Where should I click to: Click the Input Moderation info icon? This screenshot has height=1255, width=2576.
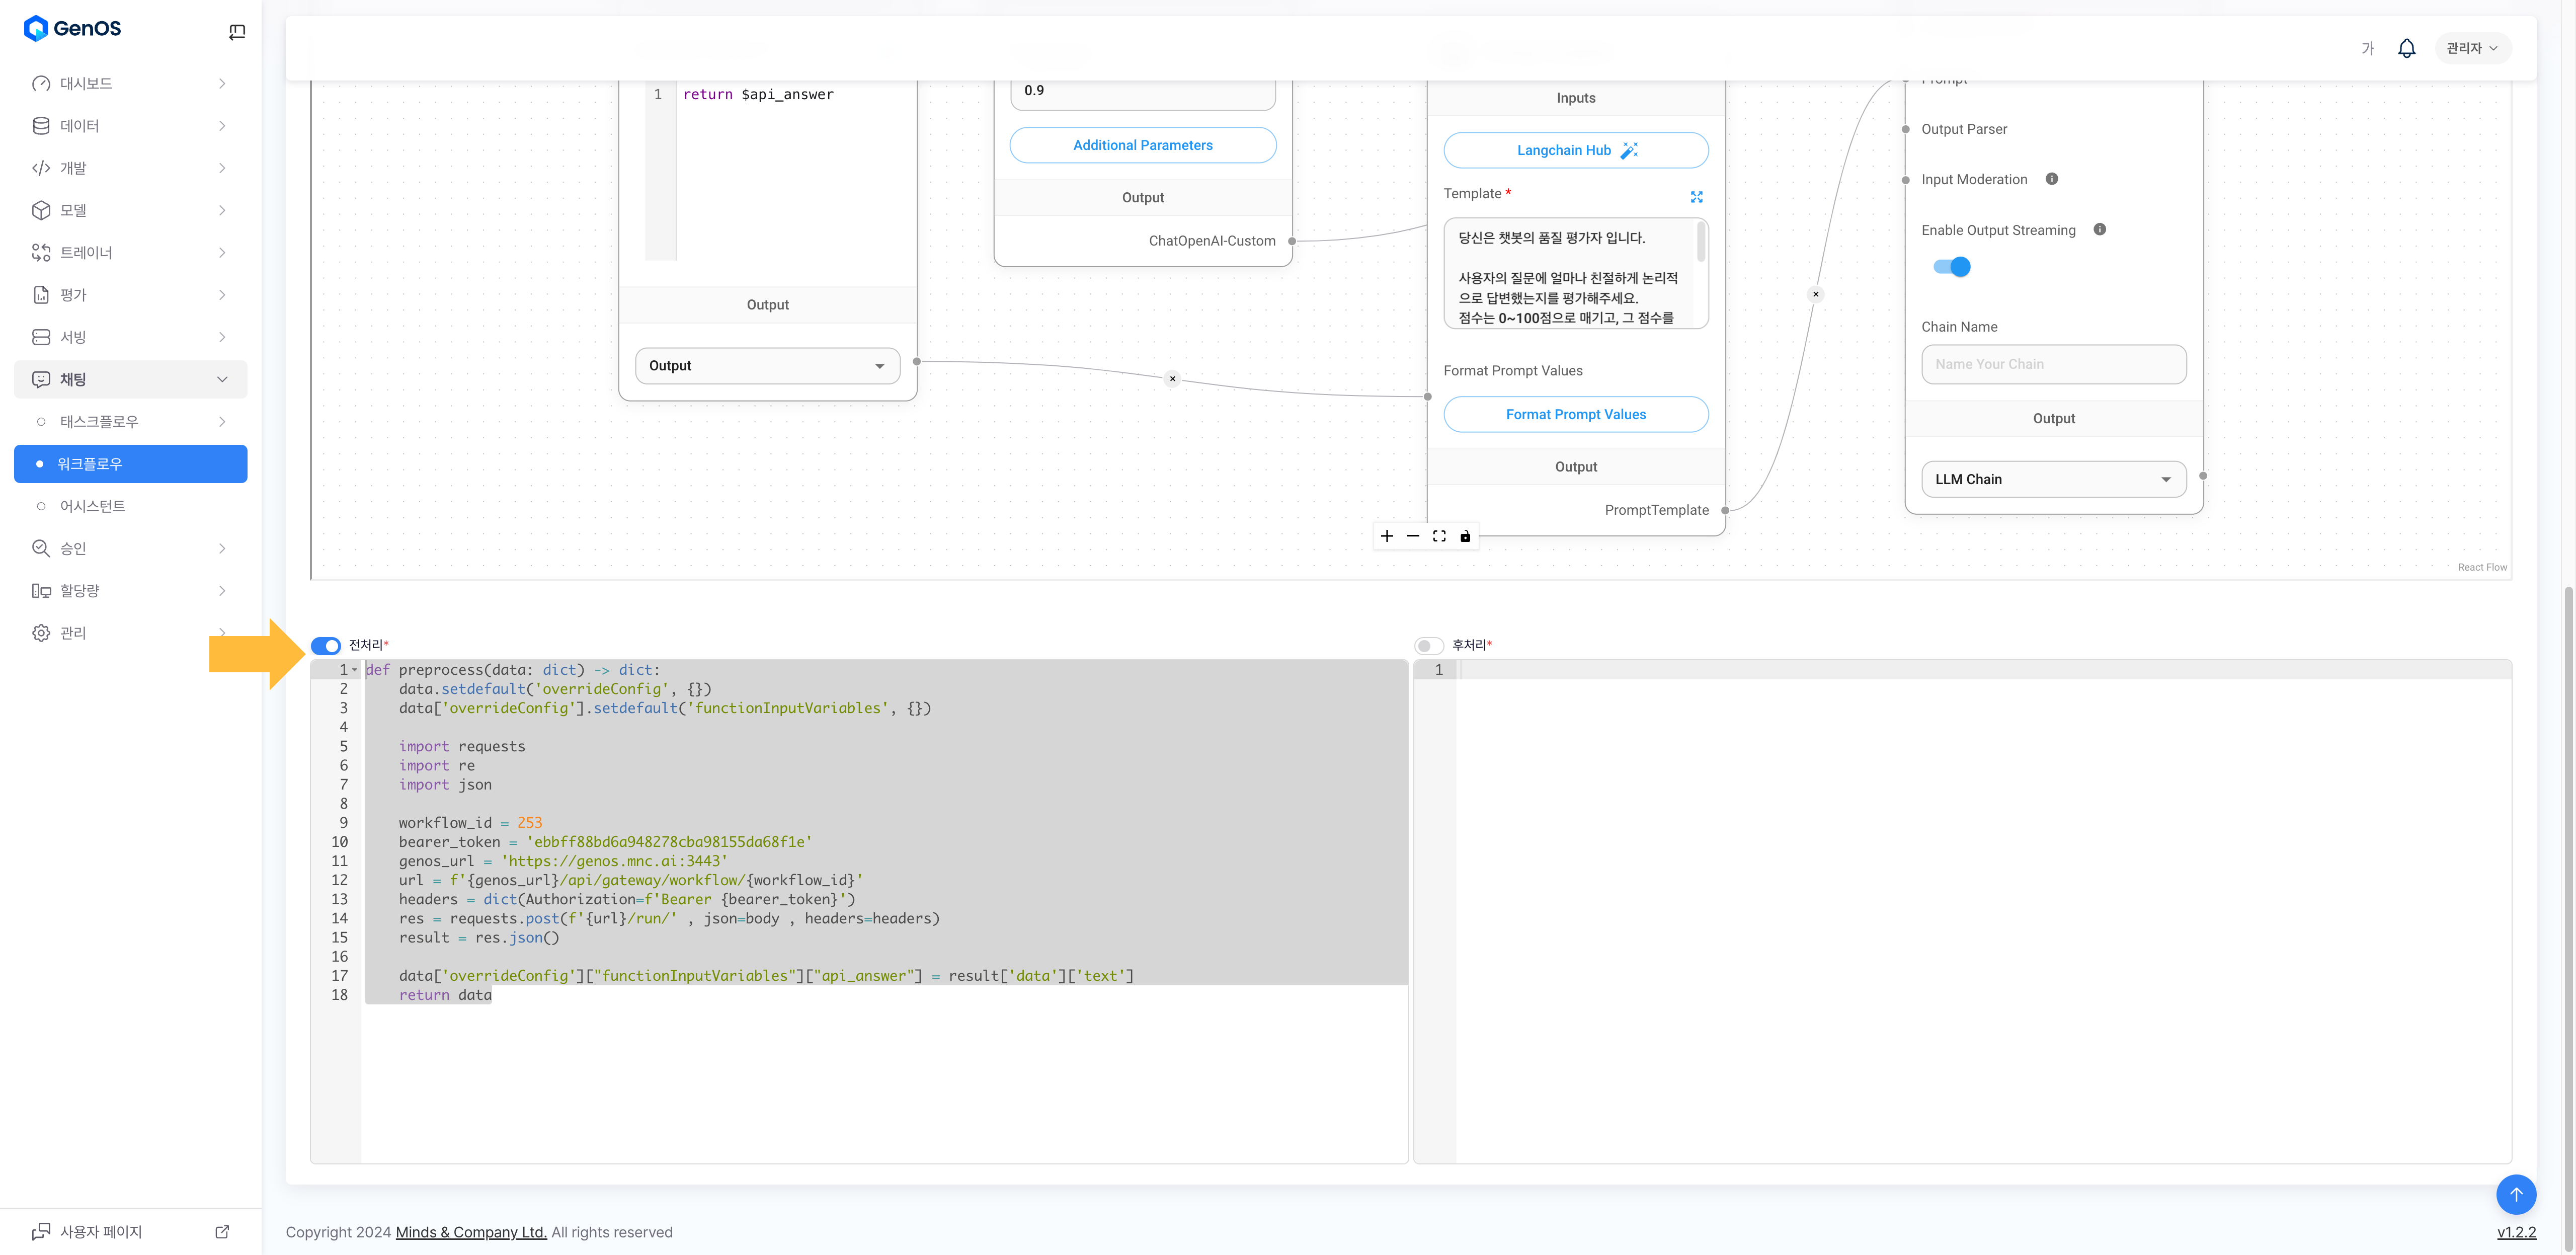pyautogui.click(x=2051, y=179)
